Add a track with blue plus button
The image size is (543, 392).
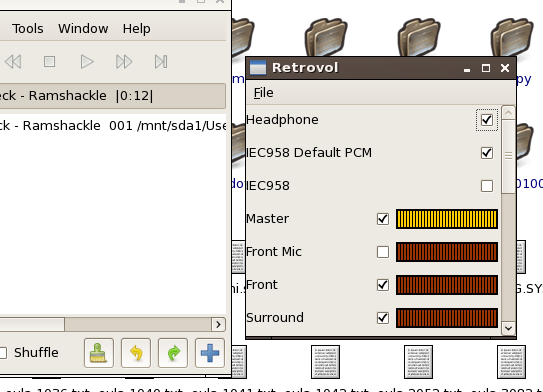tap(210, 353)
